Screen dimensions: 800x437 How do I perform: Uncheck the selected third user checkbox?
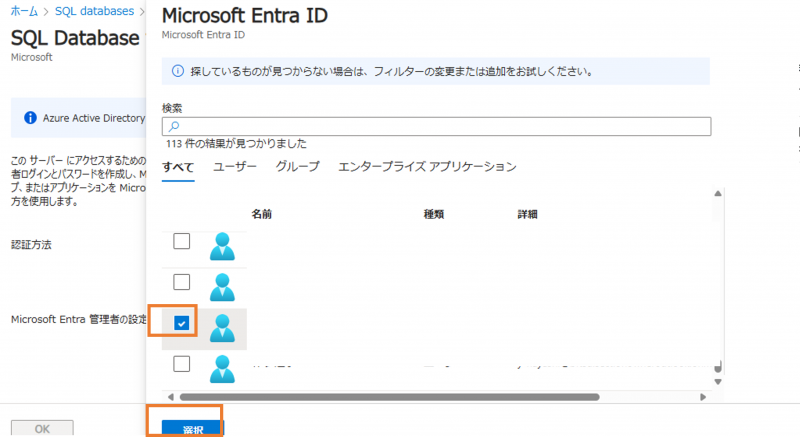[182, 323]
